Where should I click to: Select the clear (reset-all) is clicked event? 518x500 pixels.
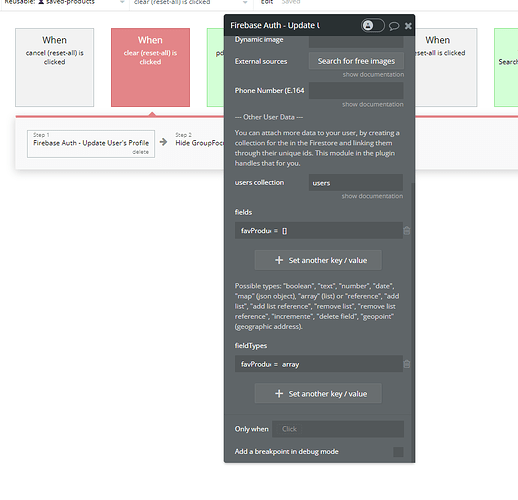150,67
